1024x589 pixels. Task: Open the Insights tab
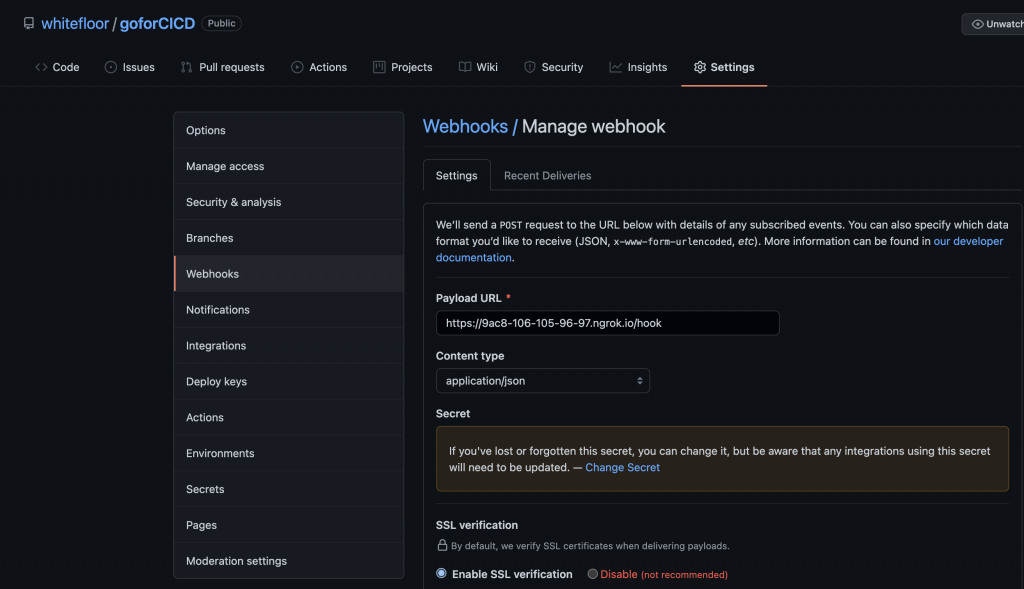click(639, 67)
